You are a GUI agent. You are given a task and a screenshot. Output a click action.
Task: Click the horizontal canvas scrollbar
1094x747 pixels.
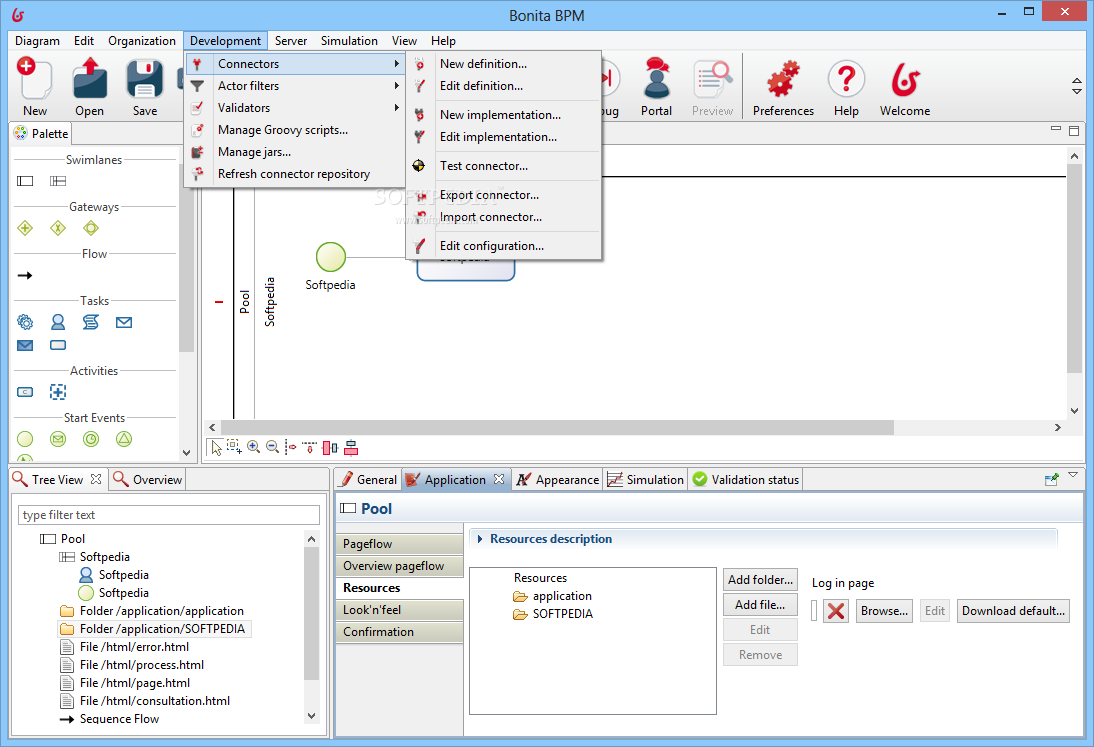point(557,428)
